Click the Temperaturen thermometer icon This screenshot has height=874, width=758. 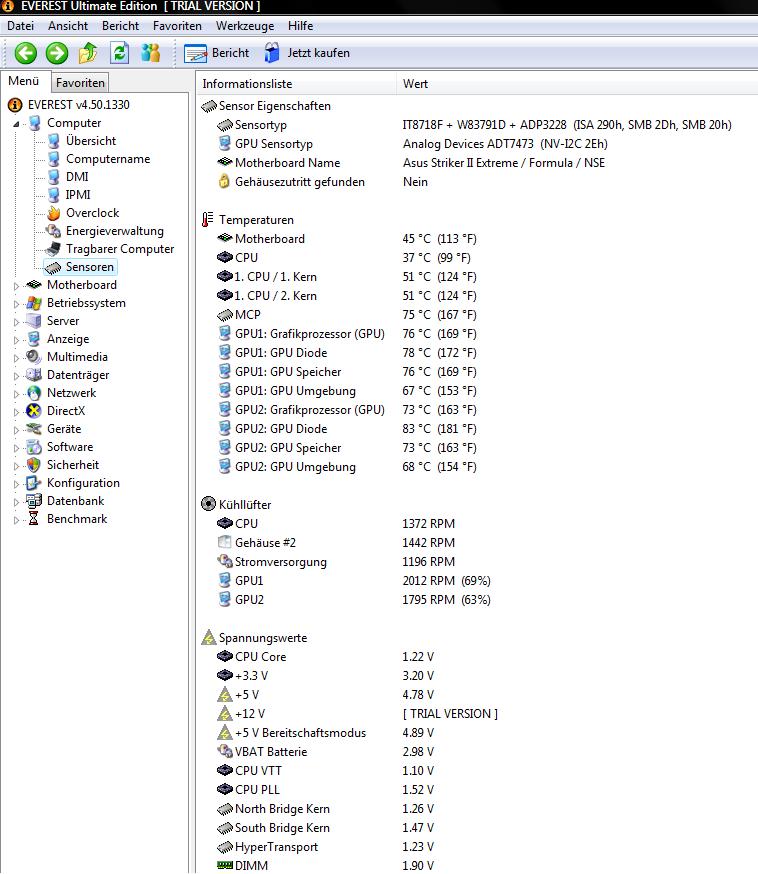click(207, 220)
